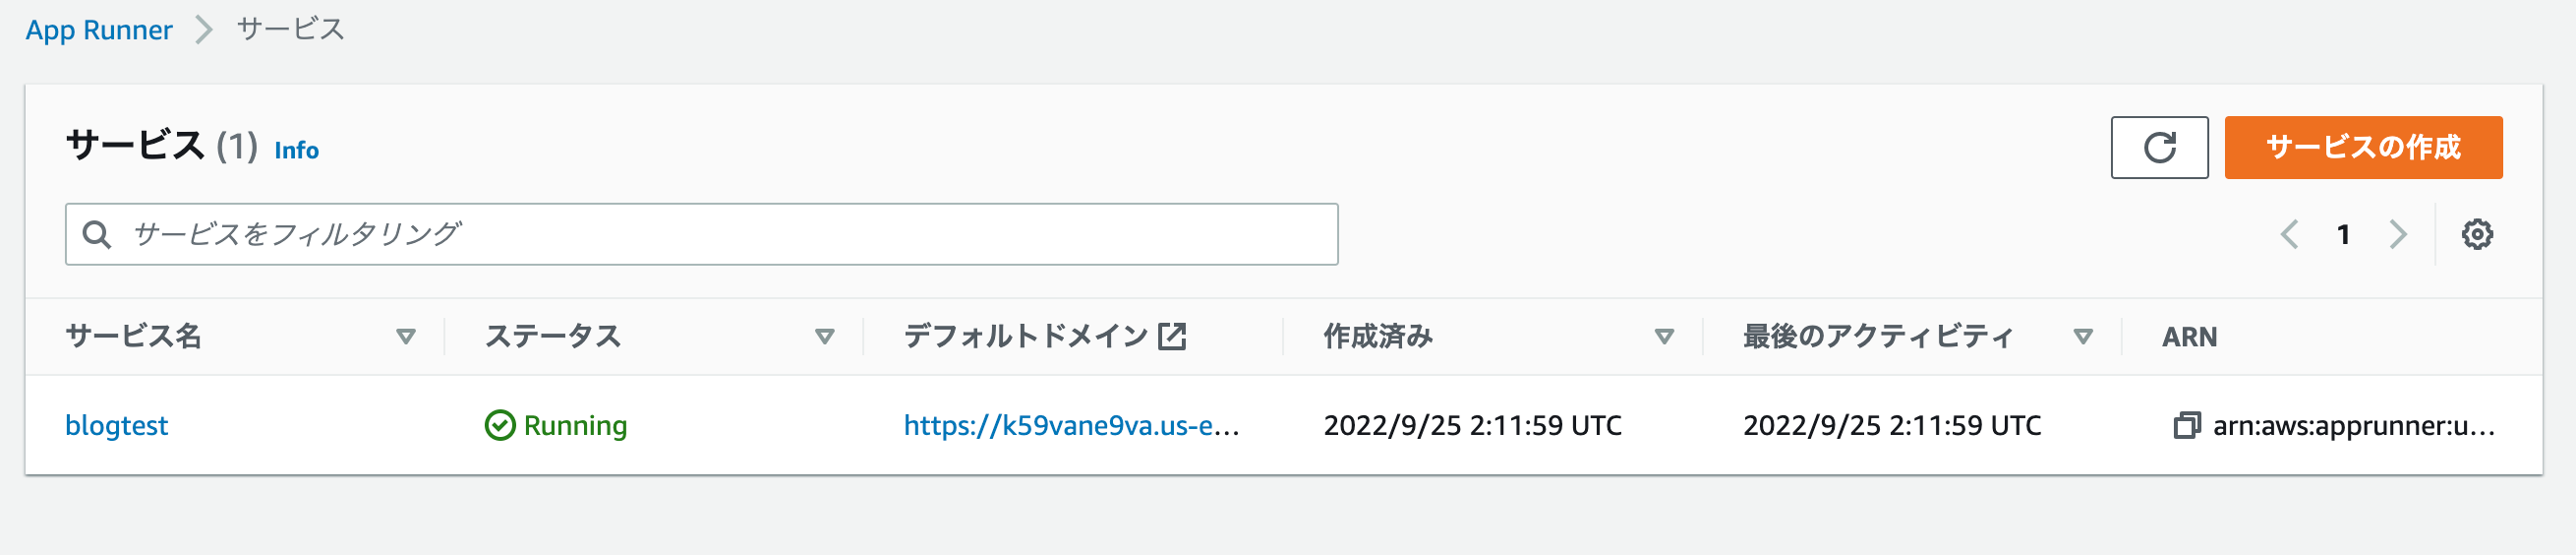The image size is (2576, 555).
Task: Sort by サービス名 column arrow
Action: click(x=405, y=336)
